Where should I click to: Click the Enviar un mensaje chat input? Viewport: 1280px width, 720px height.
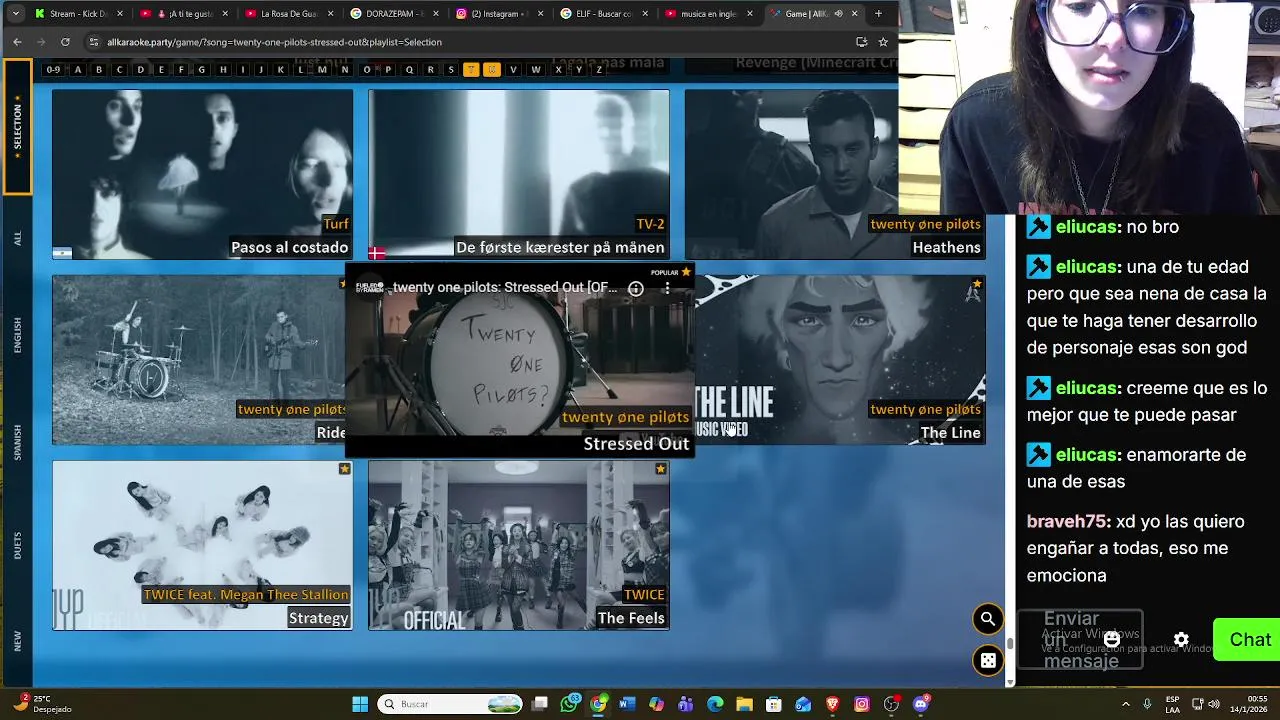point(1080,640)
